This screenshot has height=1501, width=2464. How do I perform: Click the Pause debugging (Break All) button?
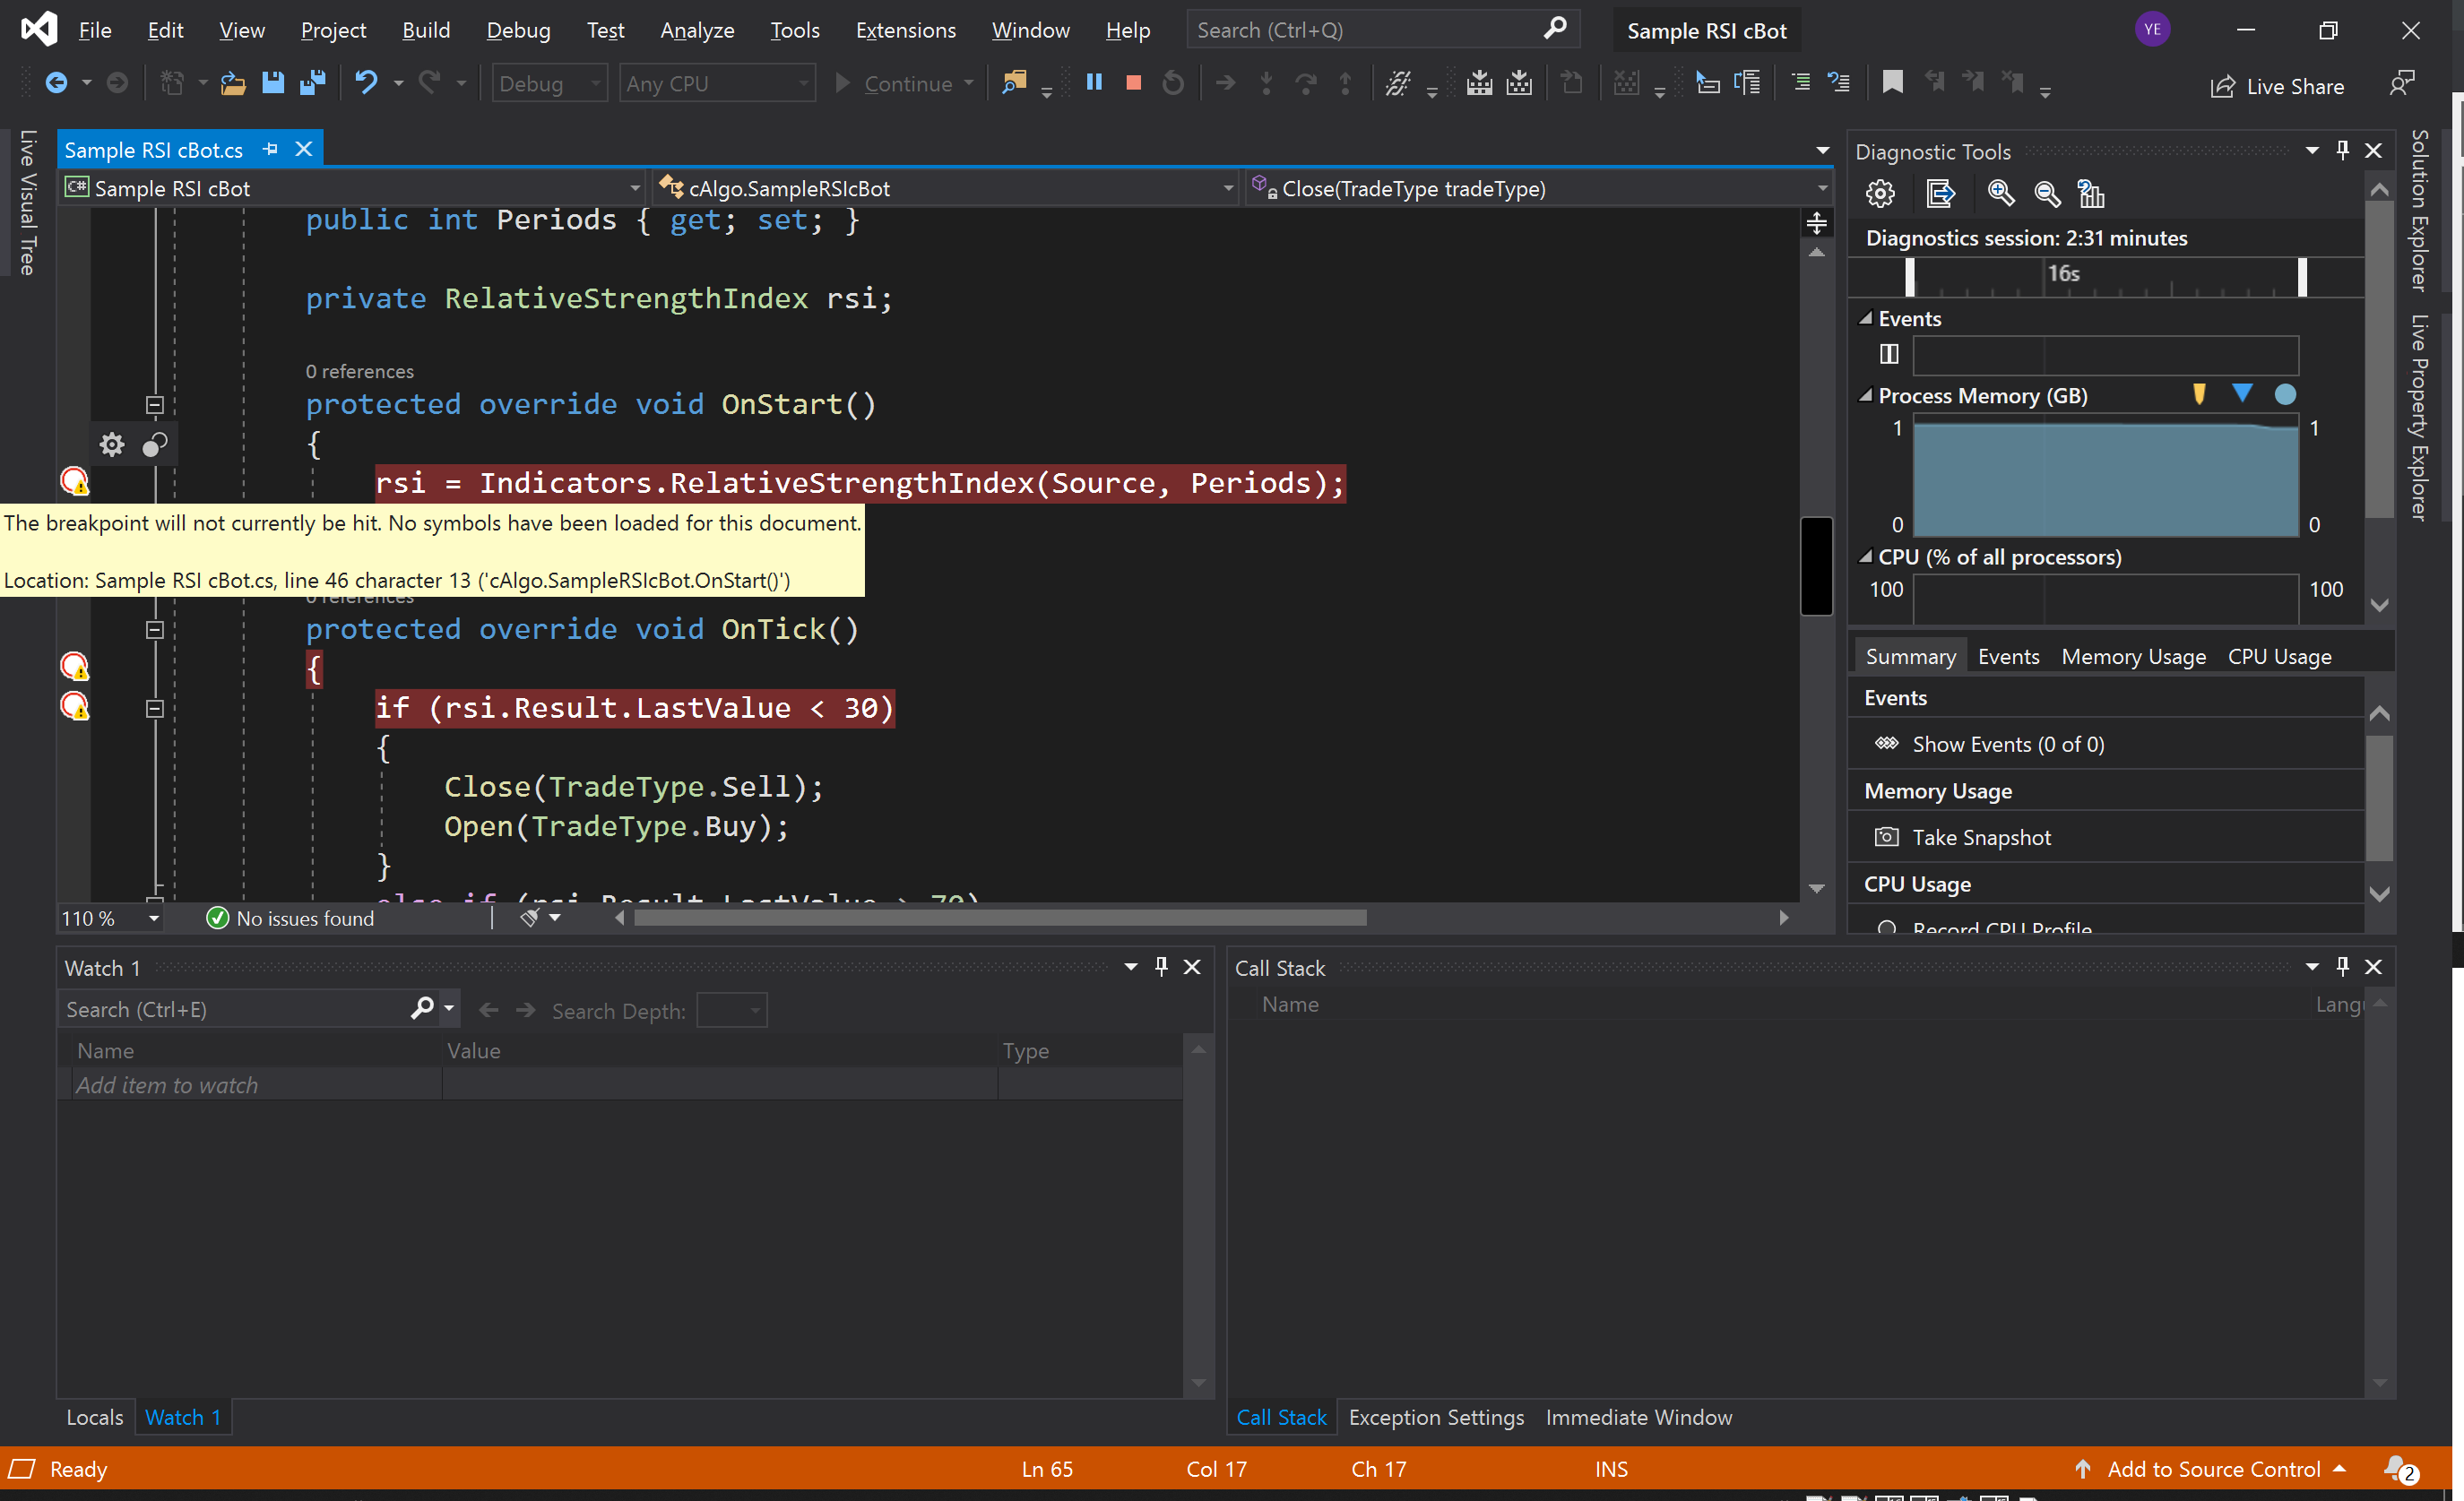(1094, 83)
